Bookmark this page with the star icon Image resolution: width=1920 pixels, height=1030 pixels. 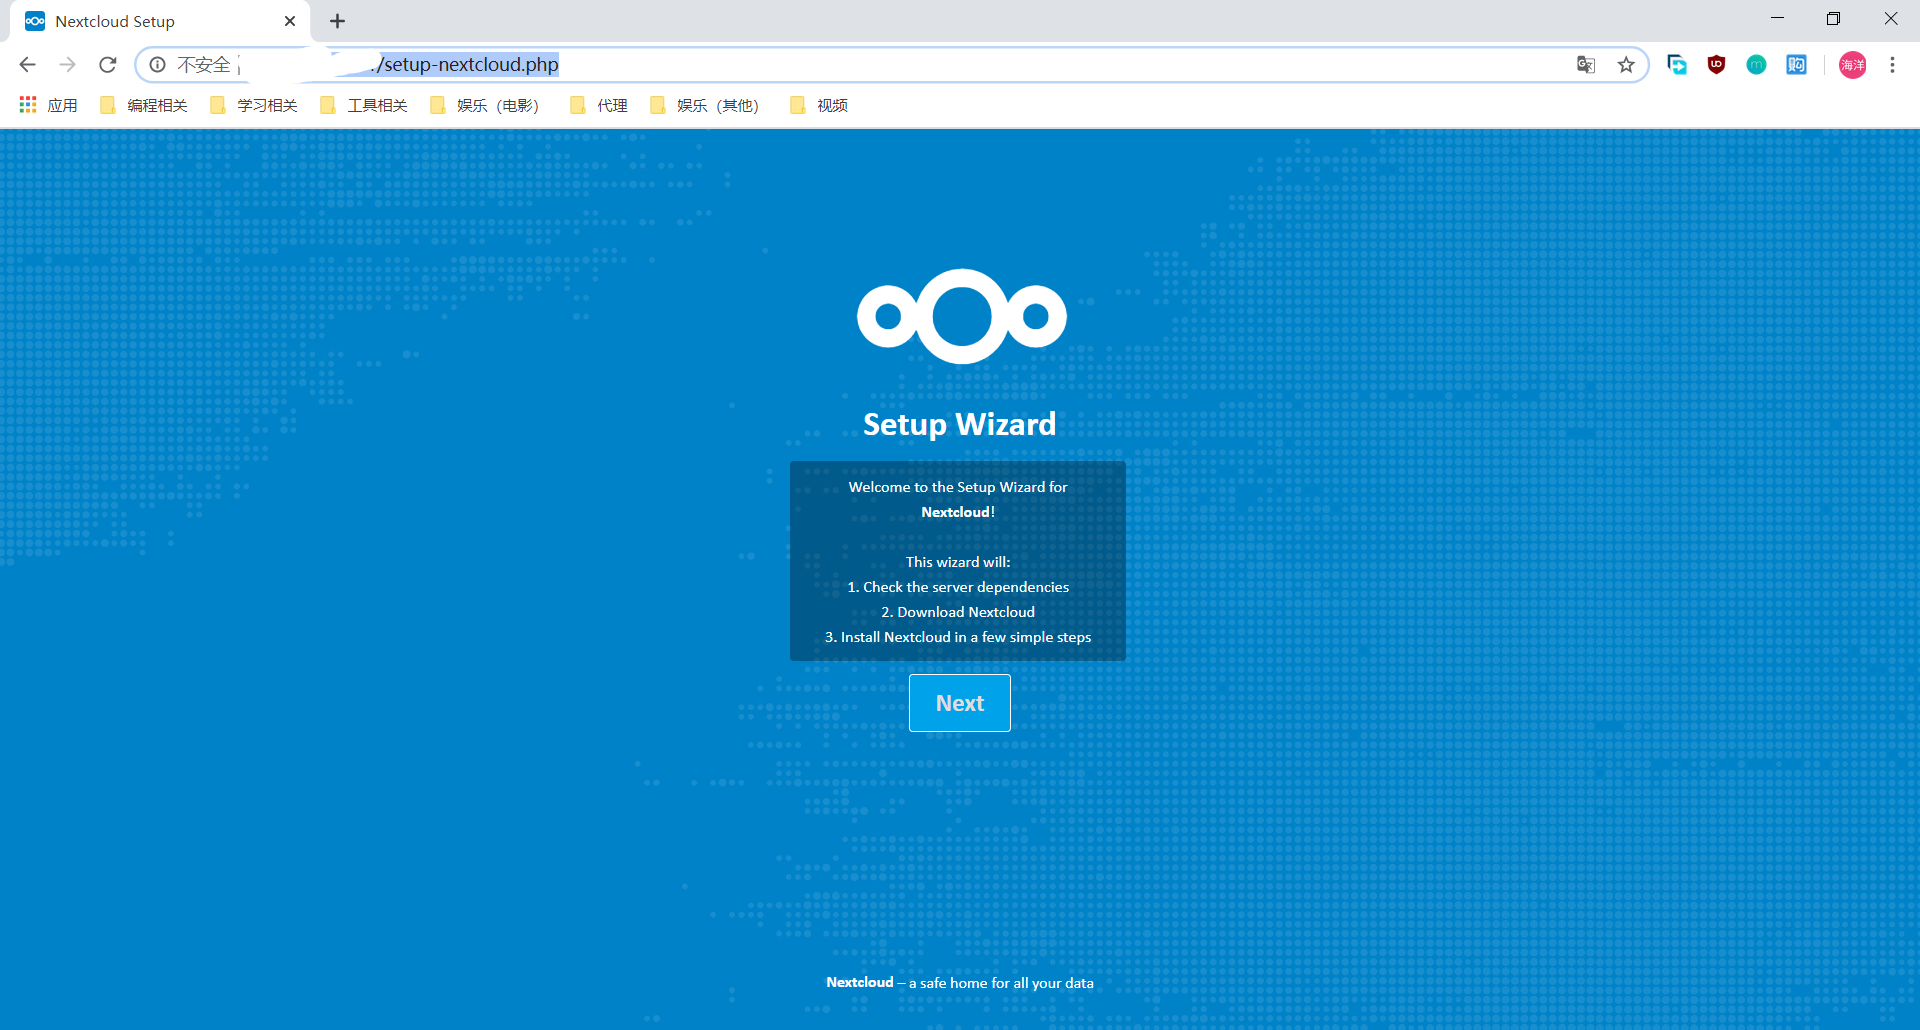[1626, 65]
